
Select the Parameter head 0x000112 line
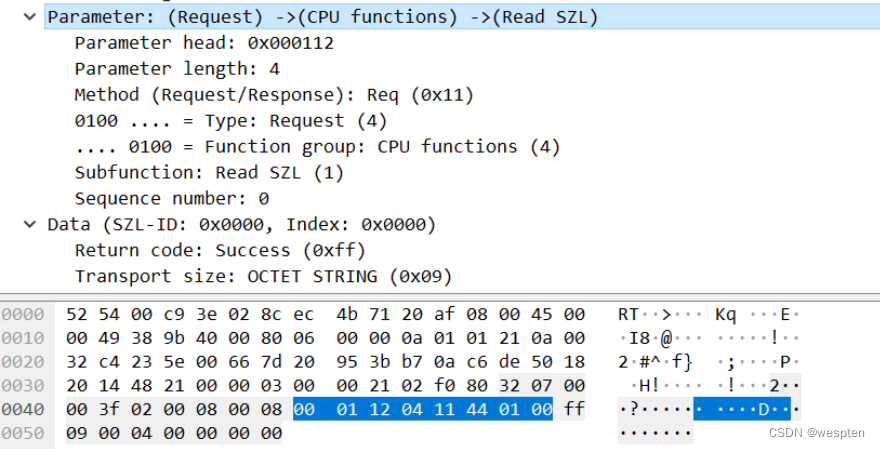pos(203,44)
